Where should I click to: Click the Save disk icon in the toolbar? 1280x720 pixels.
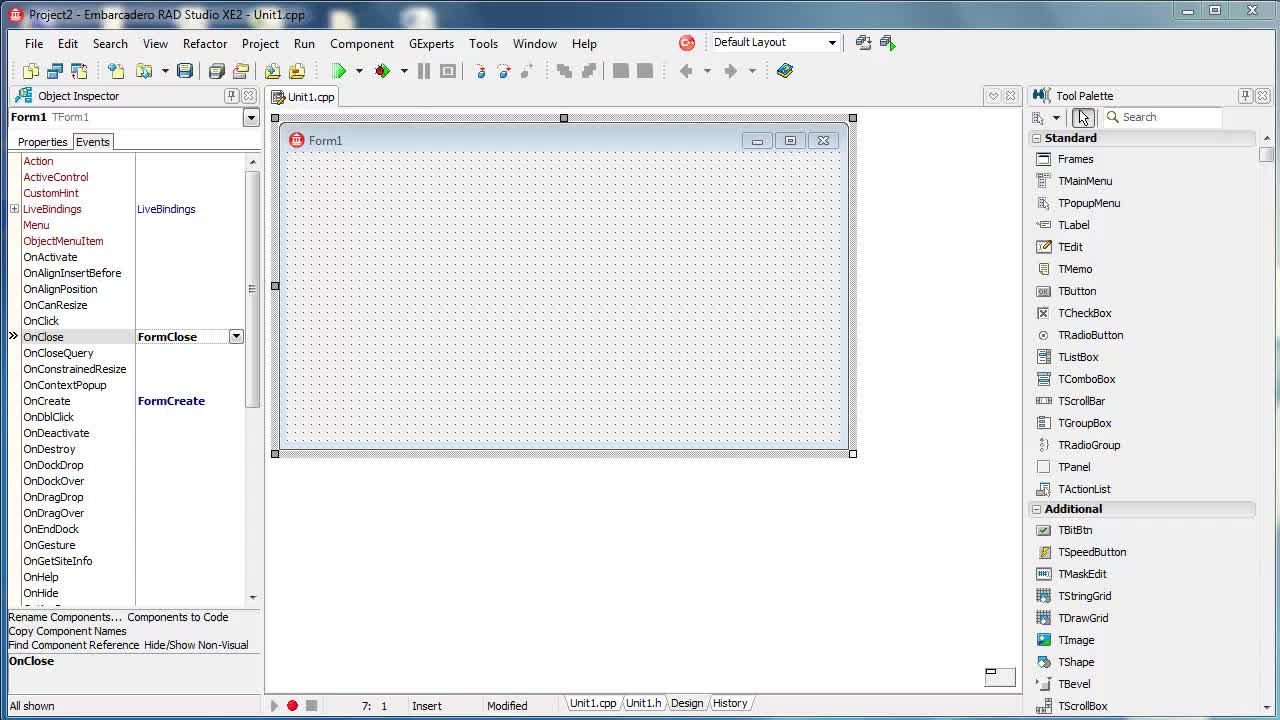(185, 71)
